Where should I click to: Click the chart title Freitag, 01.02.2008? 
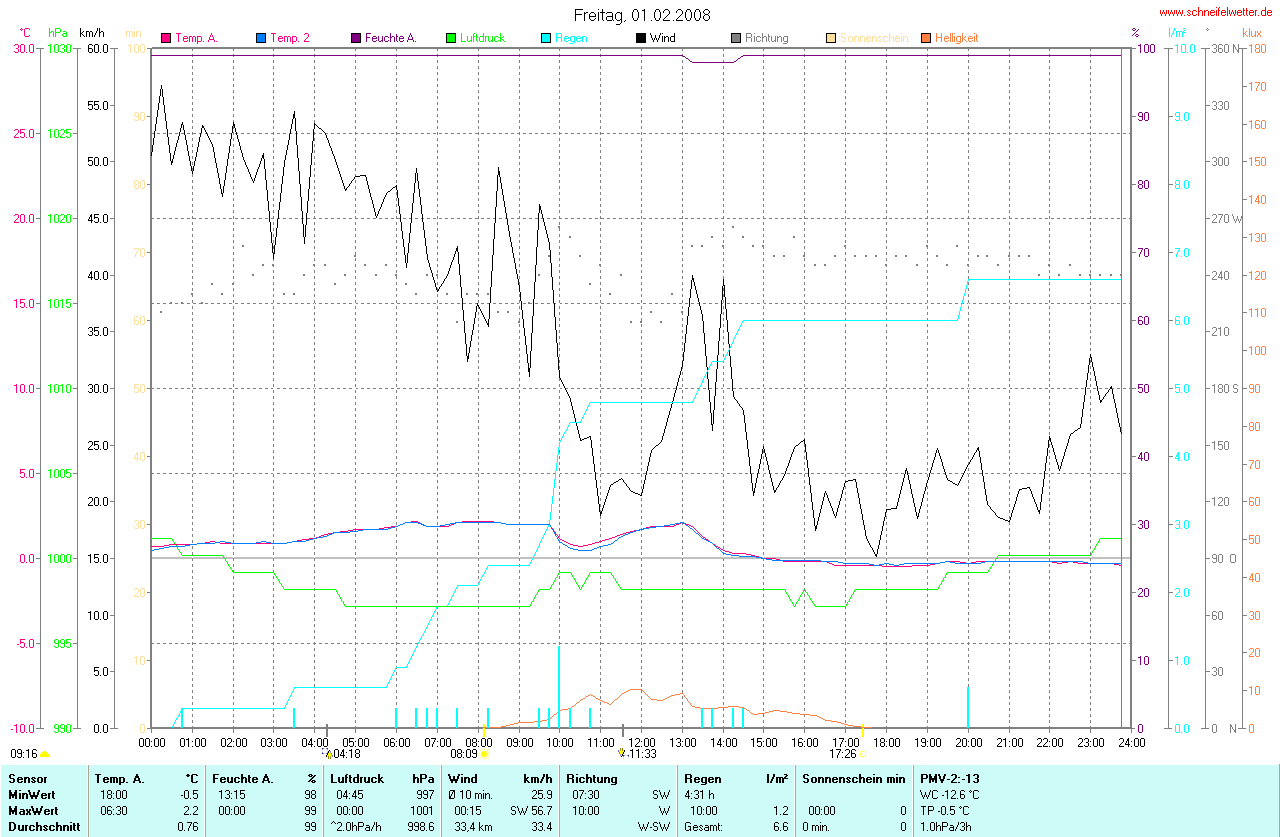pos(642,15)
